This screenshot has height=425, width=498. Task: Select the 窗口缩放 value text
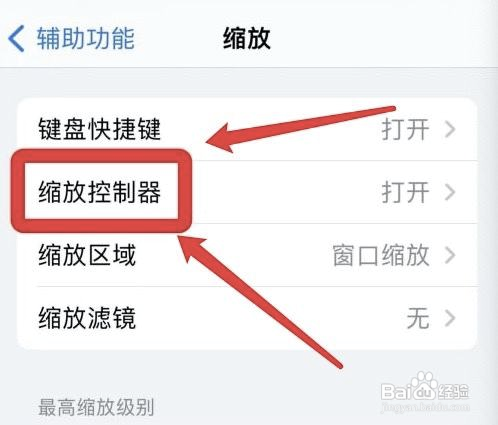(x=381, y=255)
